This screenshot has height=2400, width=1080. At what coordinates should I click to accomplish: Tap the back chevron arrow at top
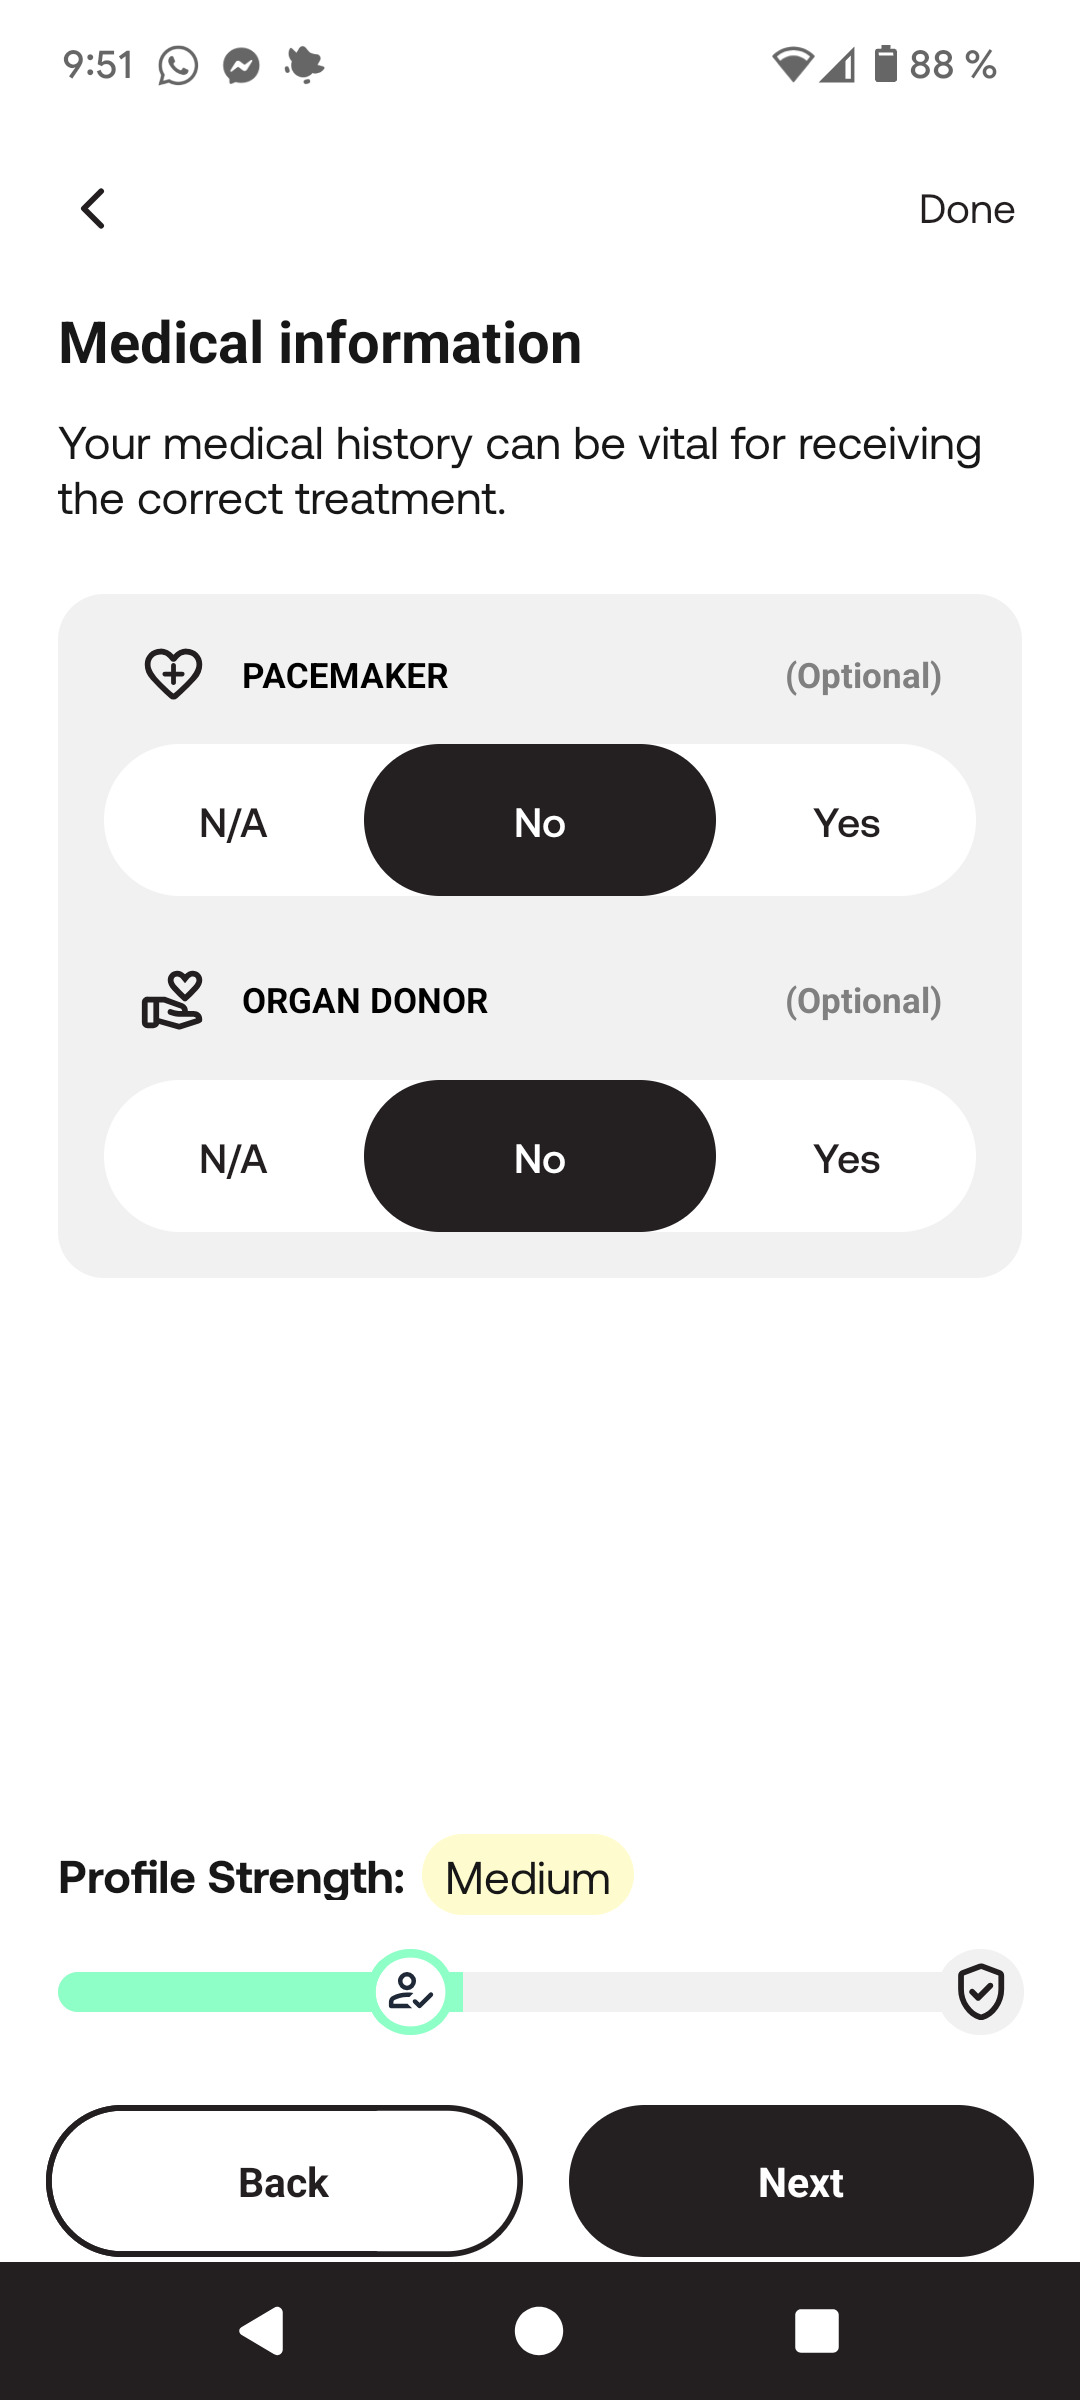pyautogui.click(x=93, y=209)
